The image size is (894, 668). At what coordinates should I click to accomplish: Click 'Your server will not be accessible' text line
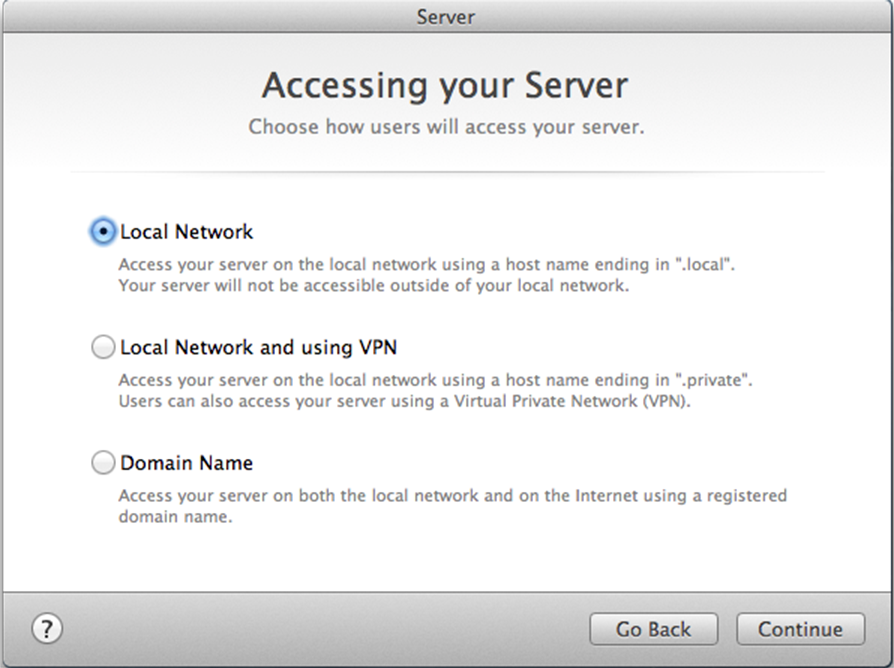coord(374,286)
